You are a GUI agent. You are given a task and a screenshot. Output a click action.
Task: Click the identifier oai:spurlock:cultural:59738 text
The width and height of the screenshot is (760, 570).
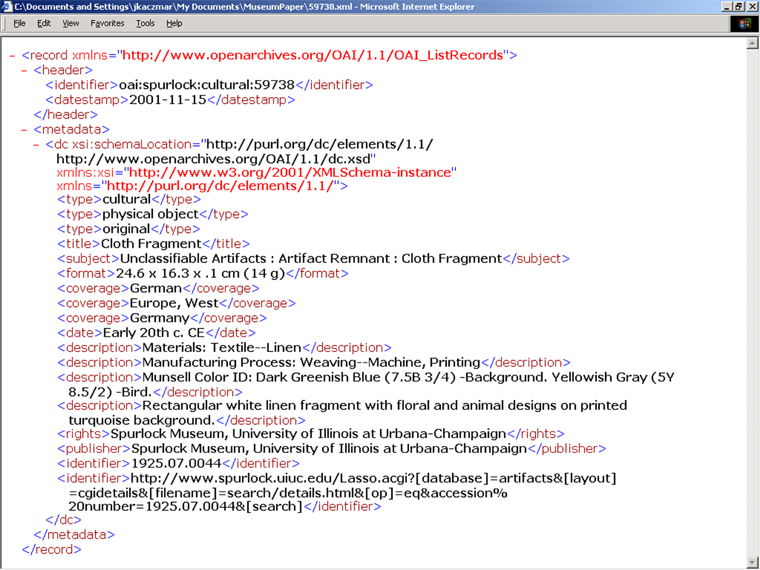tap(206, 85)
